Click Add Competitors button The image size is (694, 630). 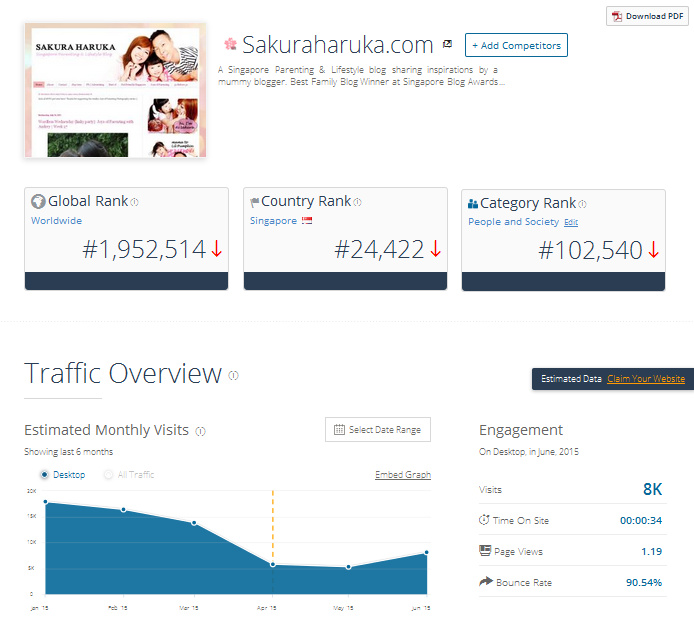tap(516, 45)
